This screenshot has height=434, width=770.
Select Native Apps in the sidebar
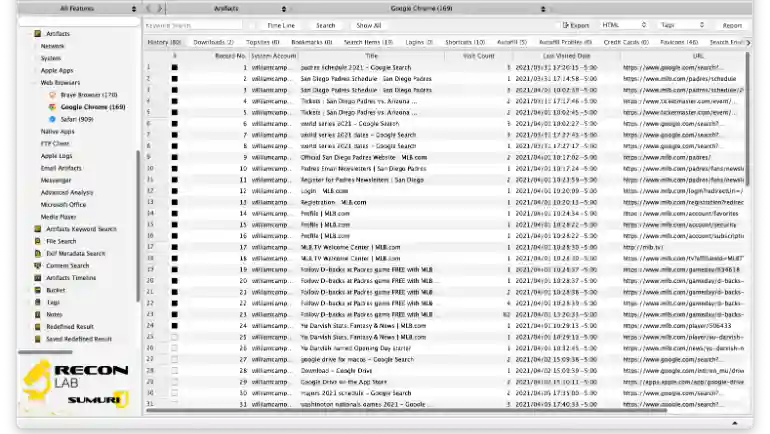point(57,131)
